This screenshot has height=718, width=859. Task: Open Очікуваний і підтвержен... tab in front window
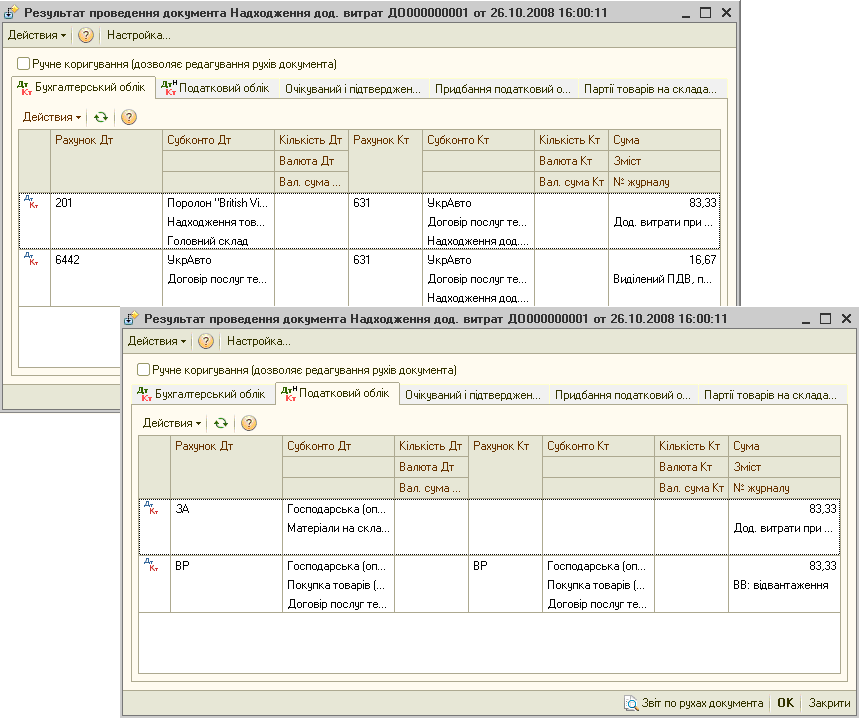[473, 395]
